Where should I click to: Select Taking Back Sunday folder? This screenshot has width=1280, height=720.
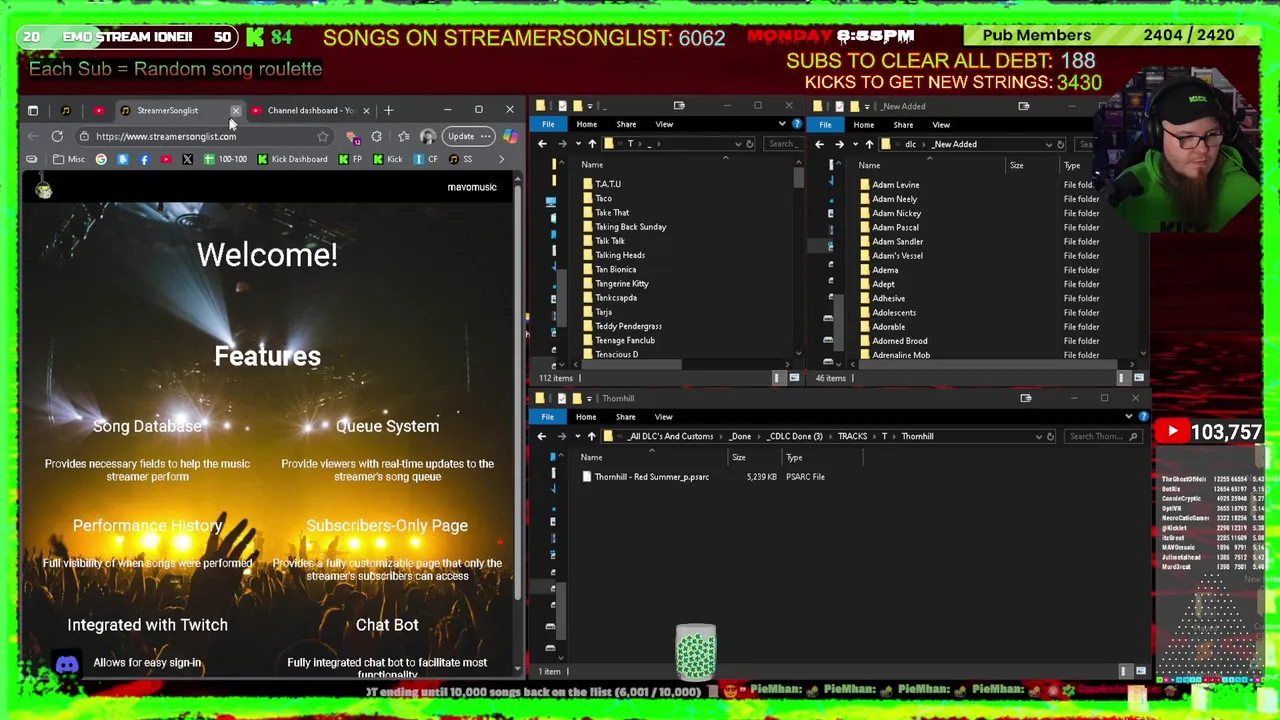tap(630, 227)
